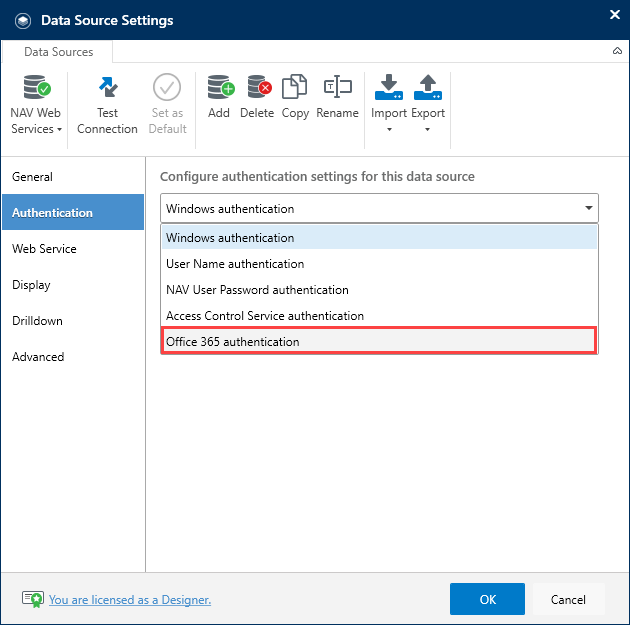
Task: Select the Authentication settings page
Action: [73, 212]
